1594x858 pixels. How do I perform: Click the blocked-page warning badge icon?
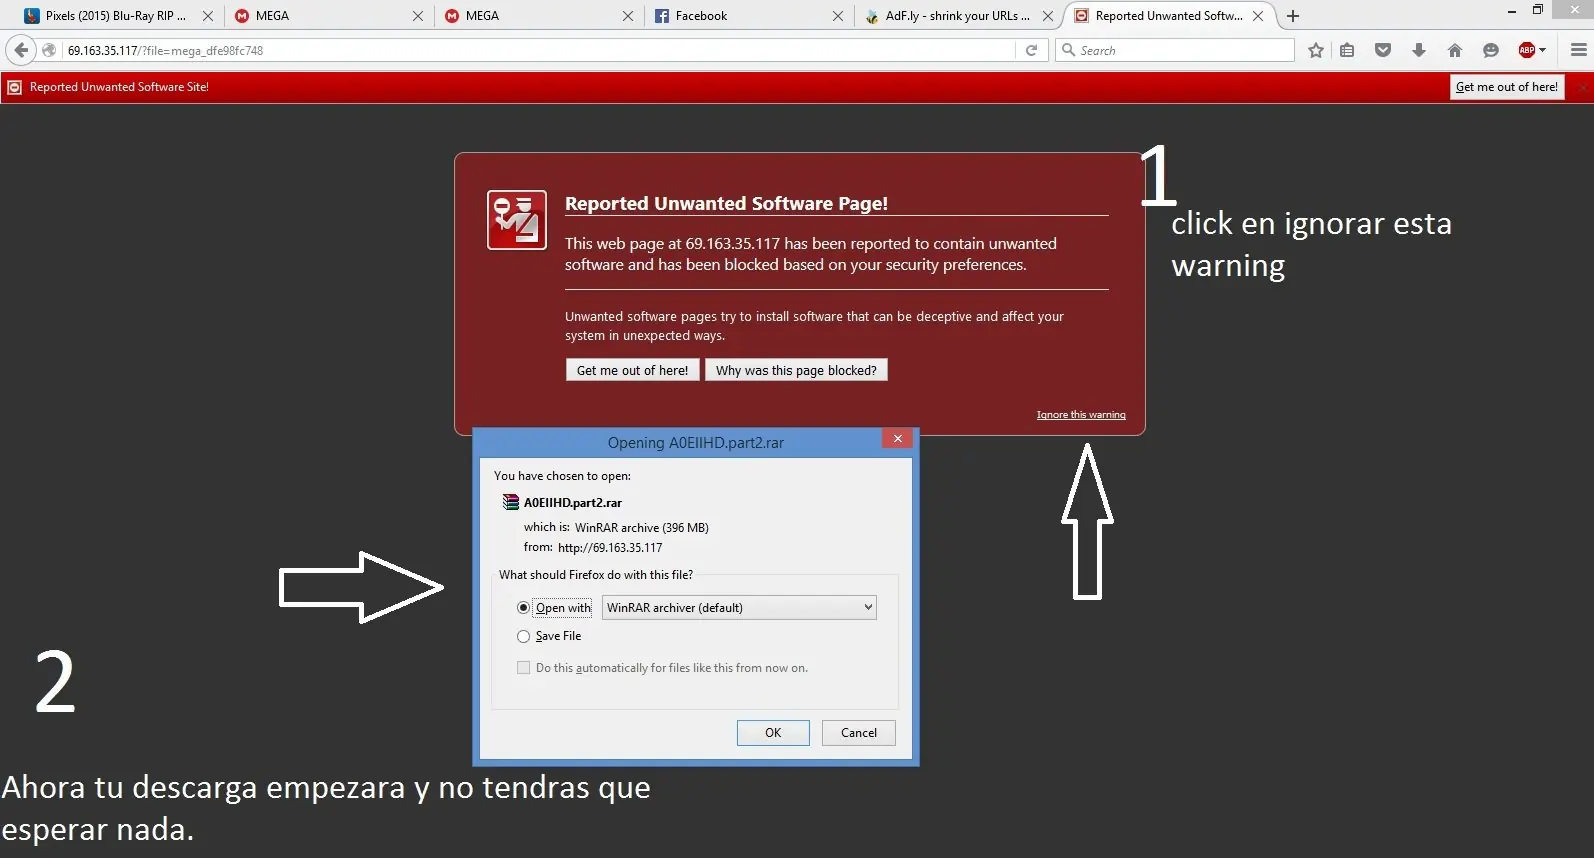tap(517, 220)
